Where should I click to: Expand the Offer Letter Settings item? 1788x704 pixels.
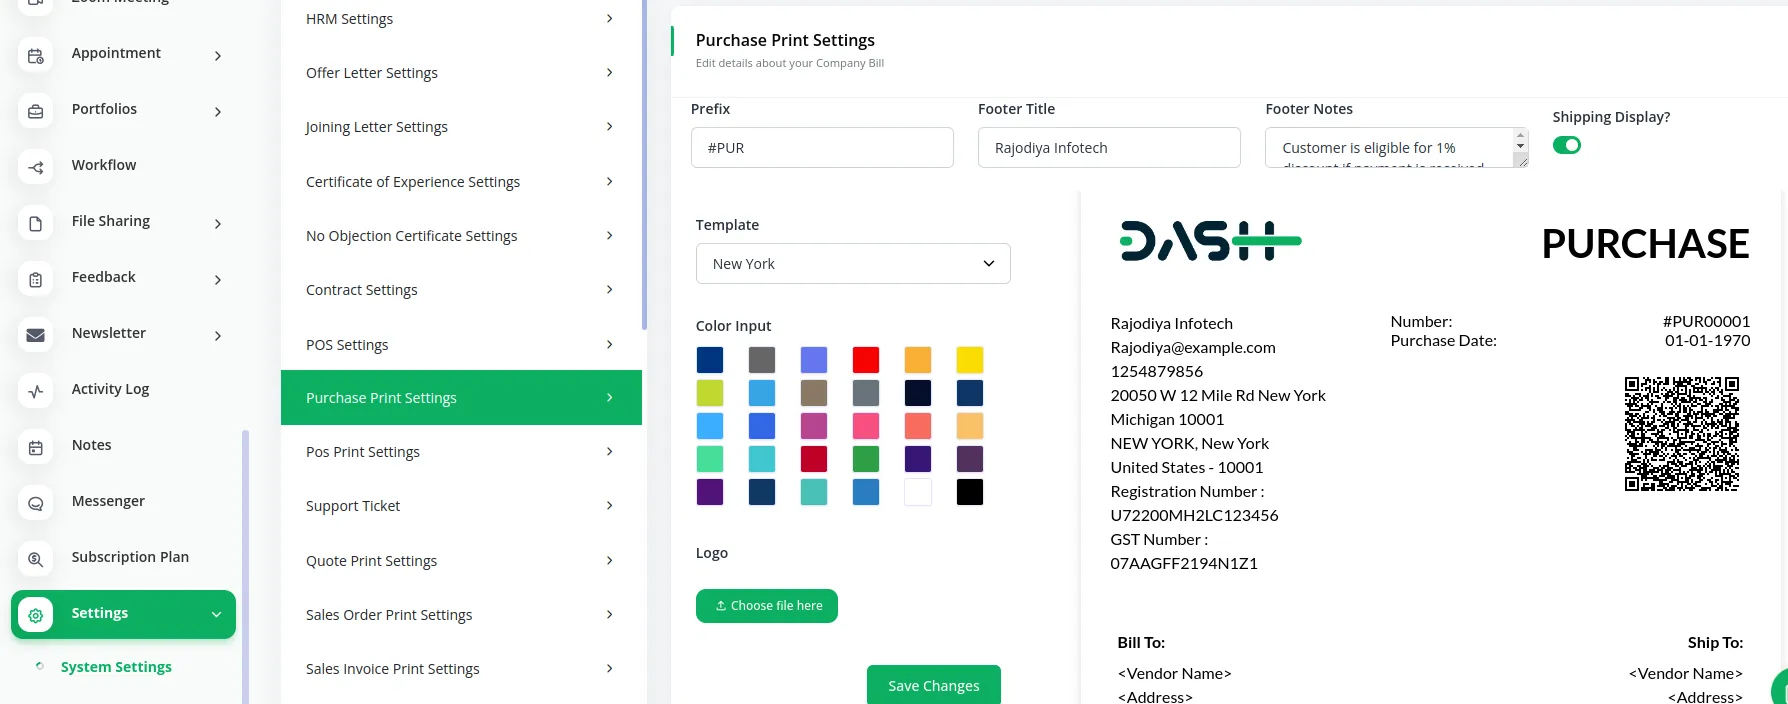pyautogui.click(x=461, y=72)
